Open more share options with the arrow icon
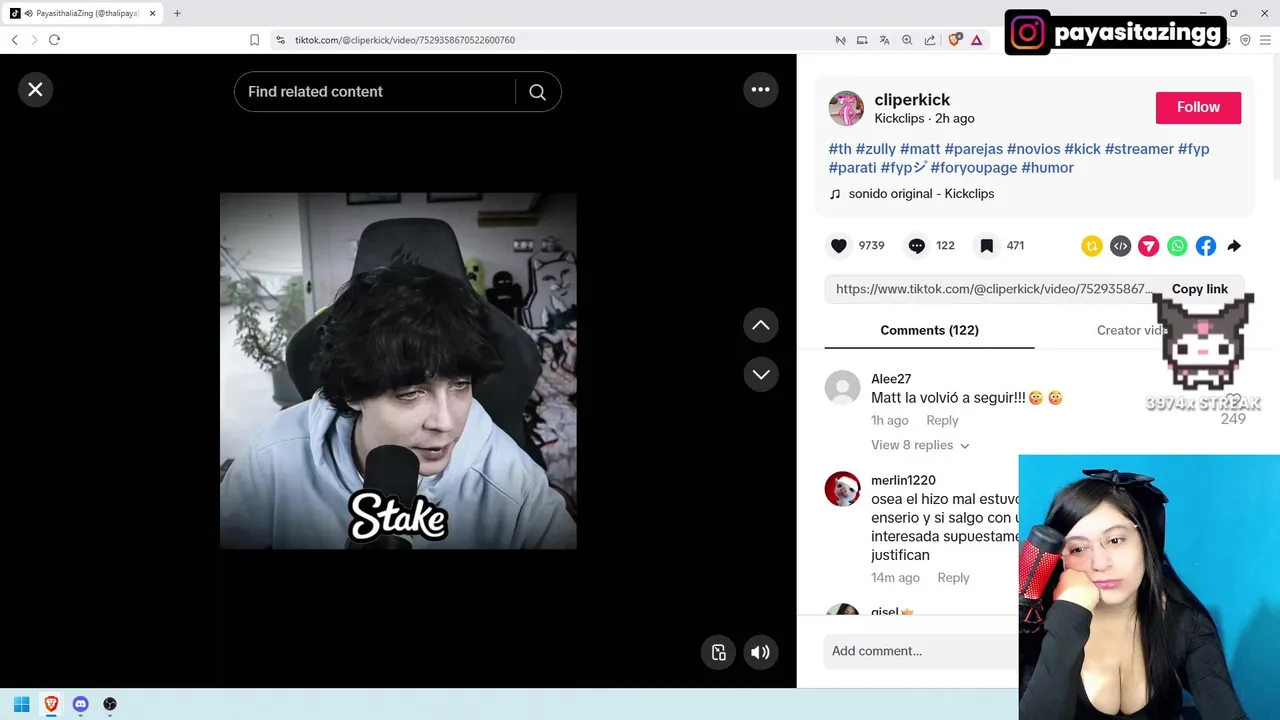Image resolution: width=1280 pixels, height=720 pixels. point(1234,246)
